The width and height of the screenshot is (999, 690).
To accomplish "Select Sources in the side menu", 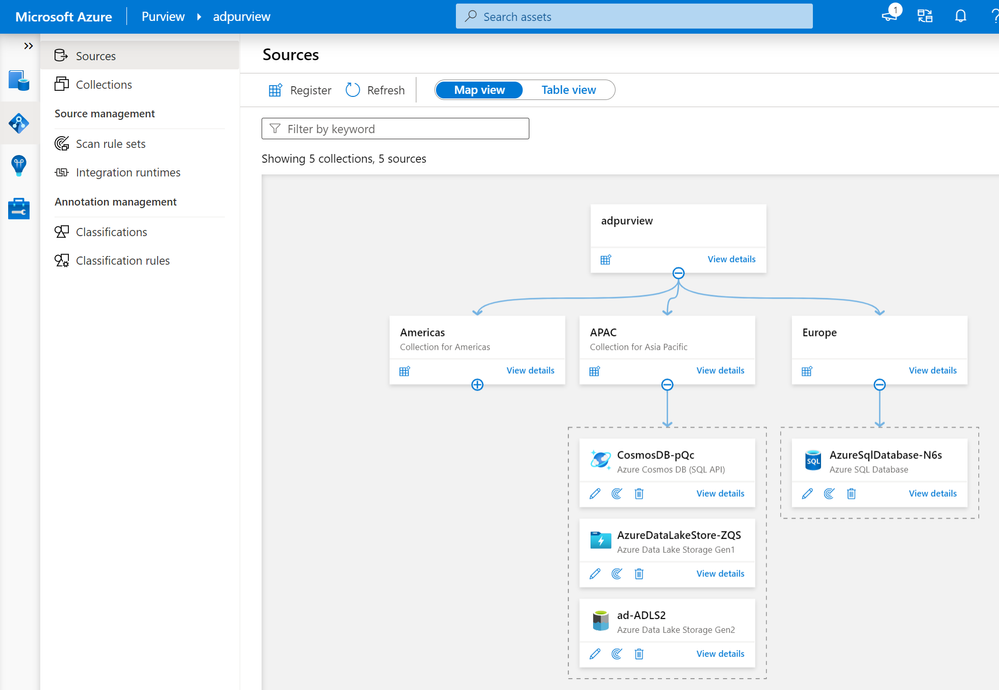I will click(x=140, y=55).
